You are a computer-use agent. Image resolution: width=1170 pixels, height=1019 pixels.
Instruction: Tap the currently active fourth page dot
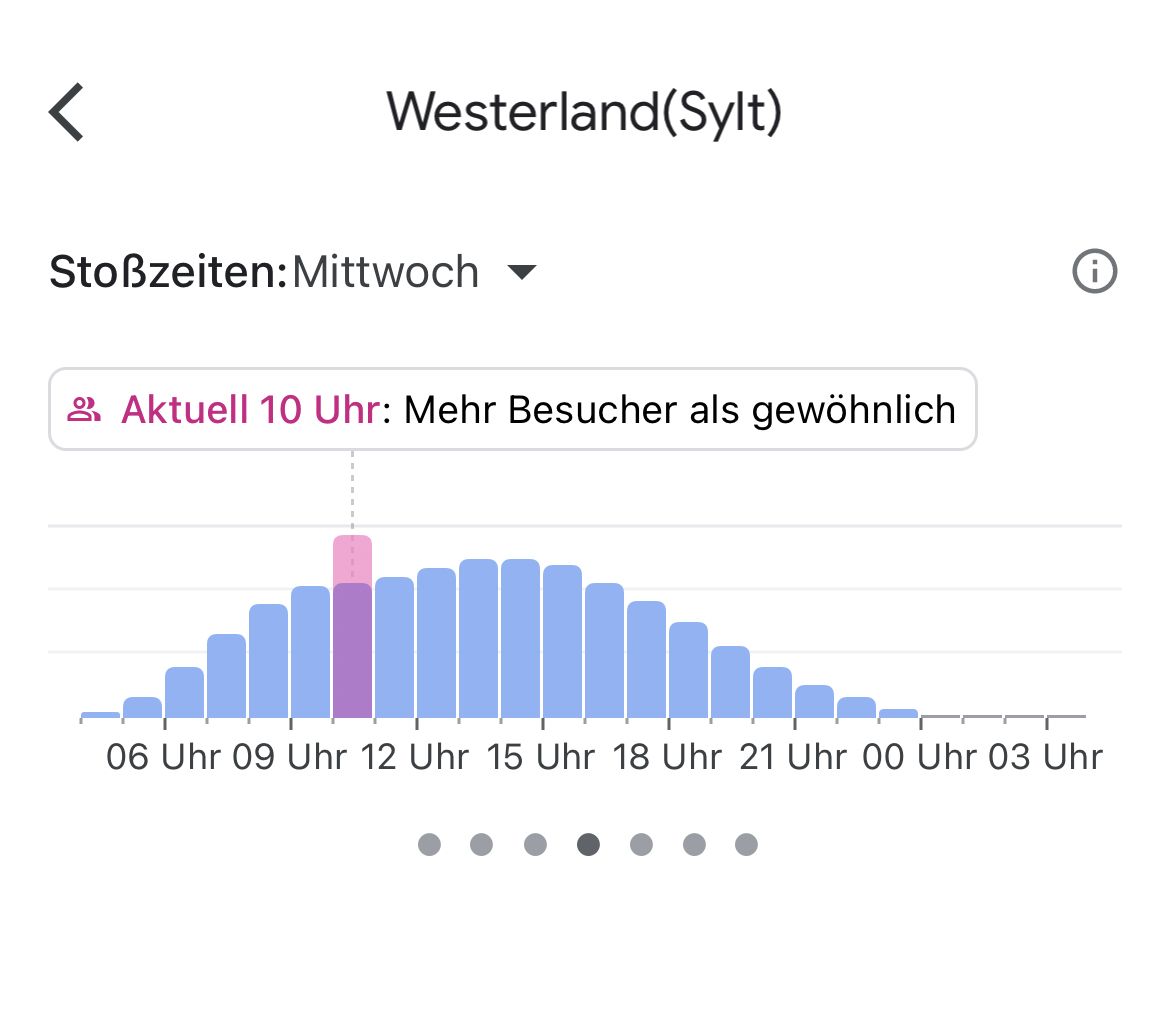click(588, 845)
